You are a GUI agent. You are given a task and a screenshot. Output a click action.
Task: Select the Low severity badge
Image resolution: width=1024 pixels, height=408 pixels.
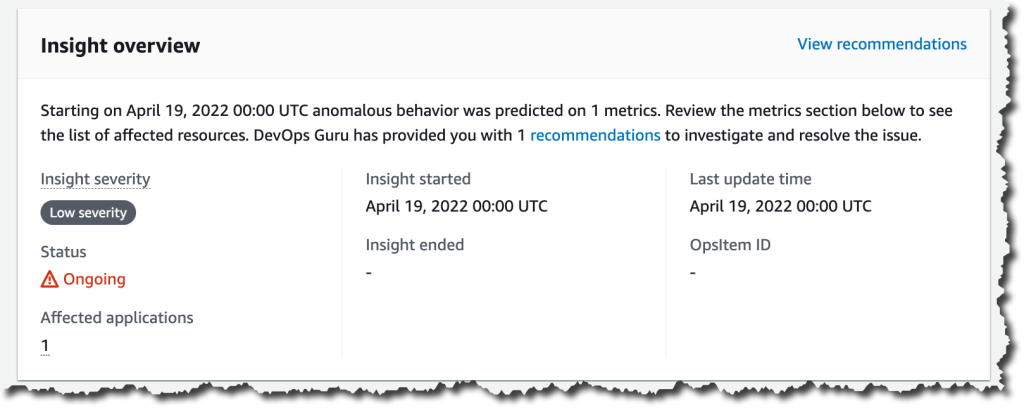pyautogui.click(x=88, y=213)
